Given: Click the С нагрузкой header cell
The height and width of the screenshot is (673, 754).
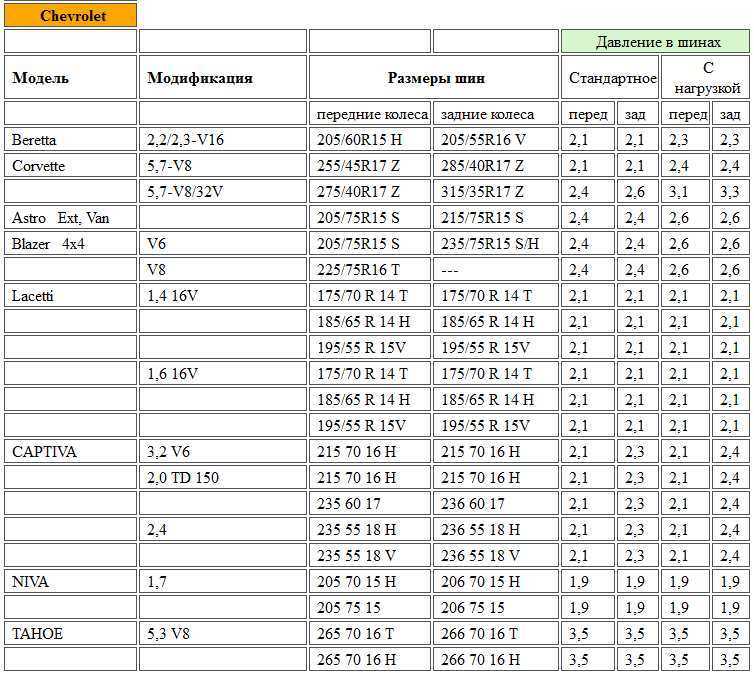Looking at the screenshot, I should click(x=705, y=77).
